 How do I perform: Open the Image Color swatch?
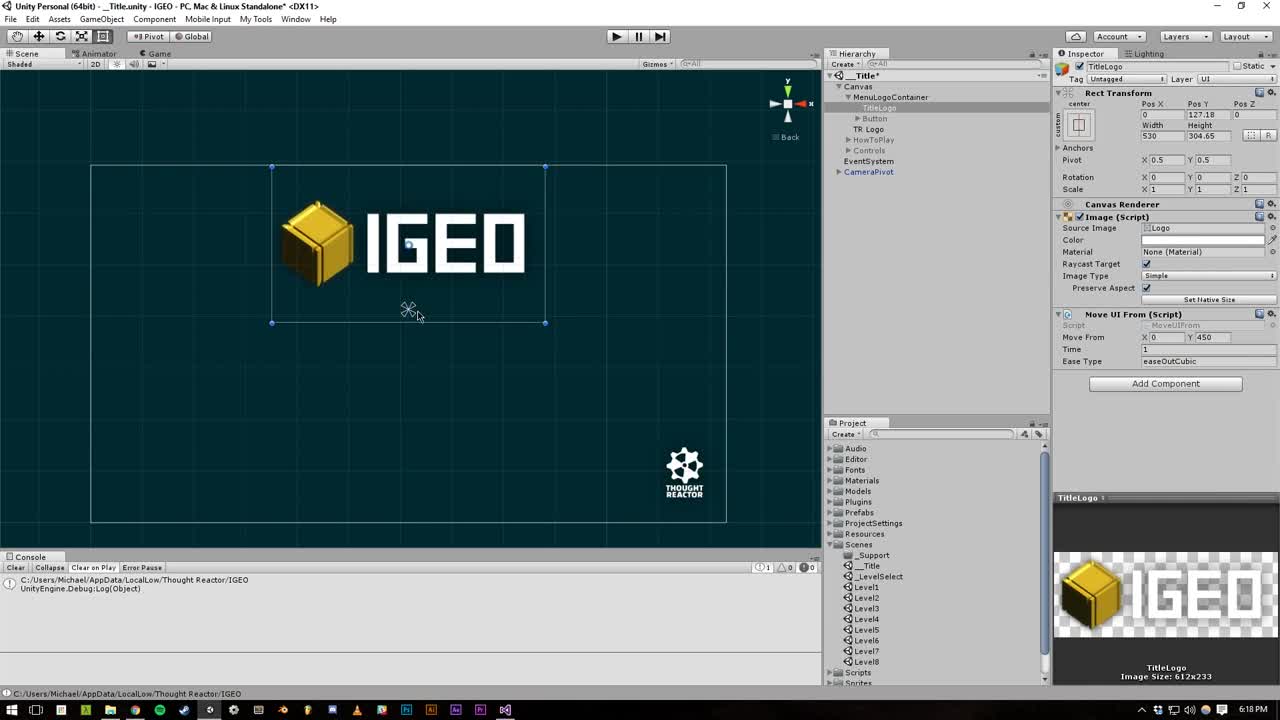click(x=1204, y=240)
